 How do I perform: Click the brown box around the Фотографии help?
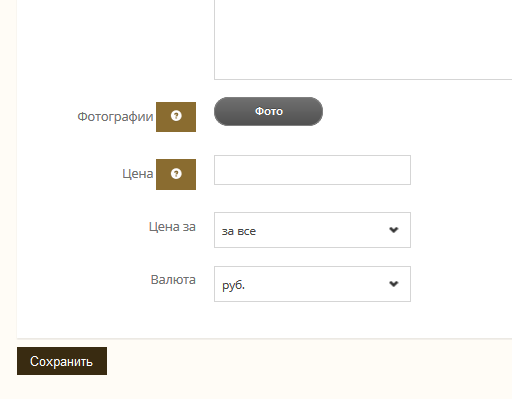176,117
